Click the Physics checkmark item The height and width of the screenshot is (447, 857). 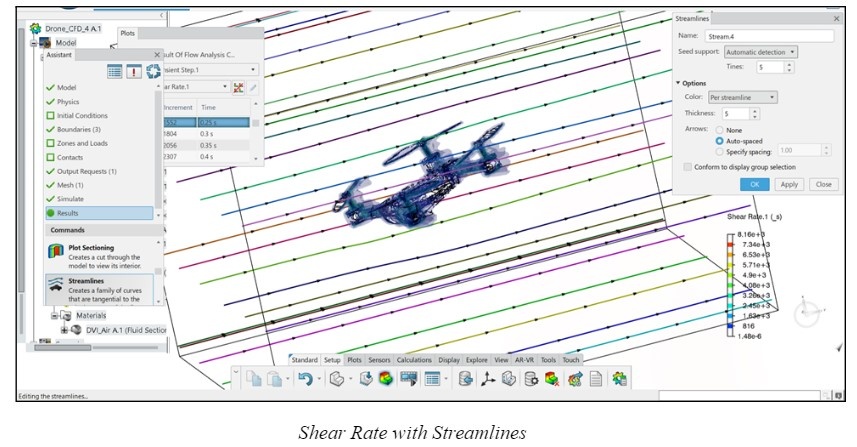point(63,102)
